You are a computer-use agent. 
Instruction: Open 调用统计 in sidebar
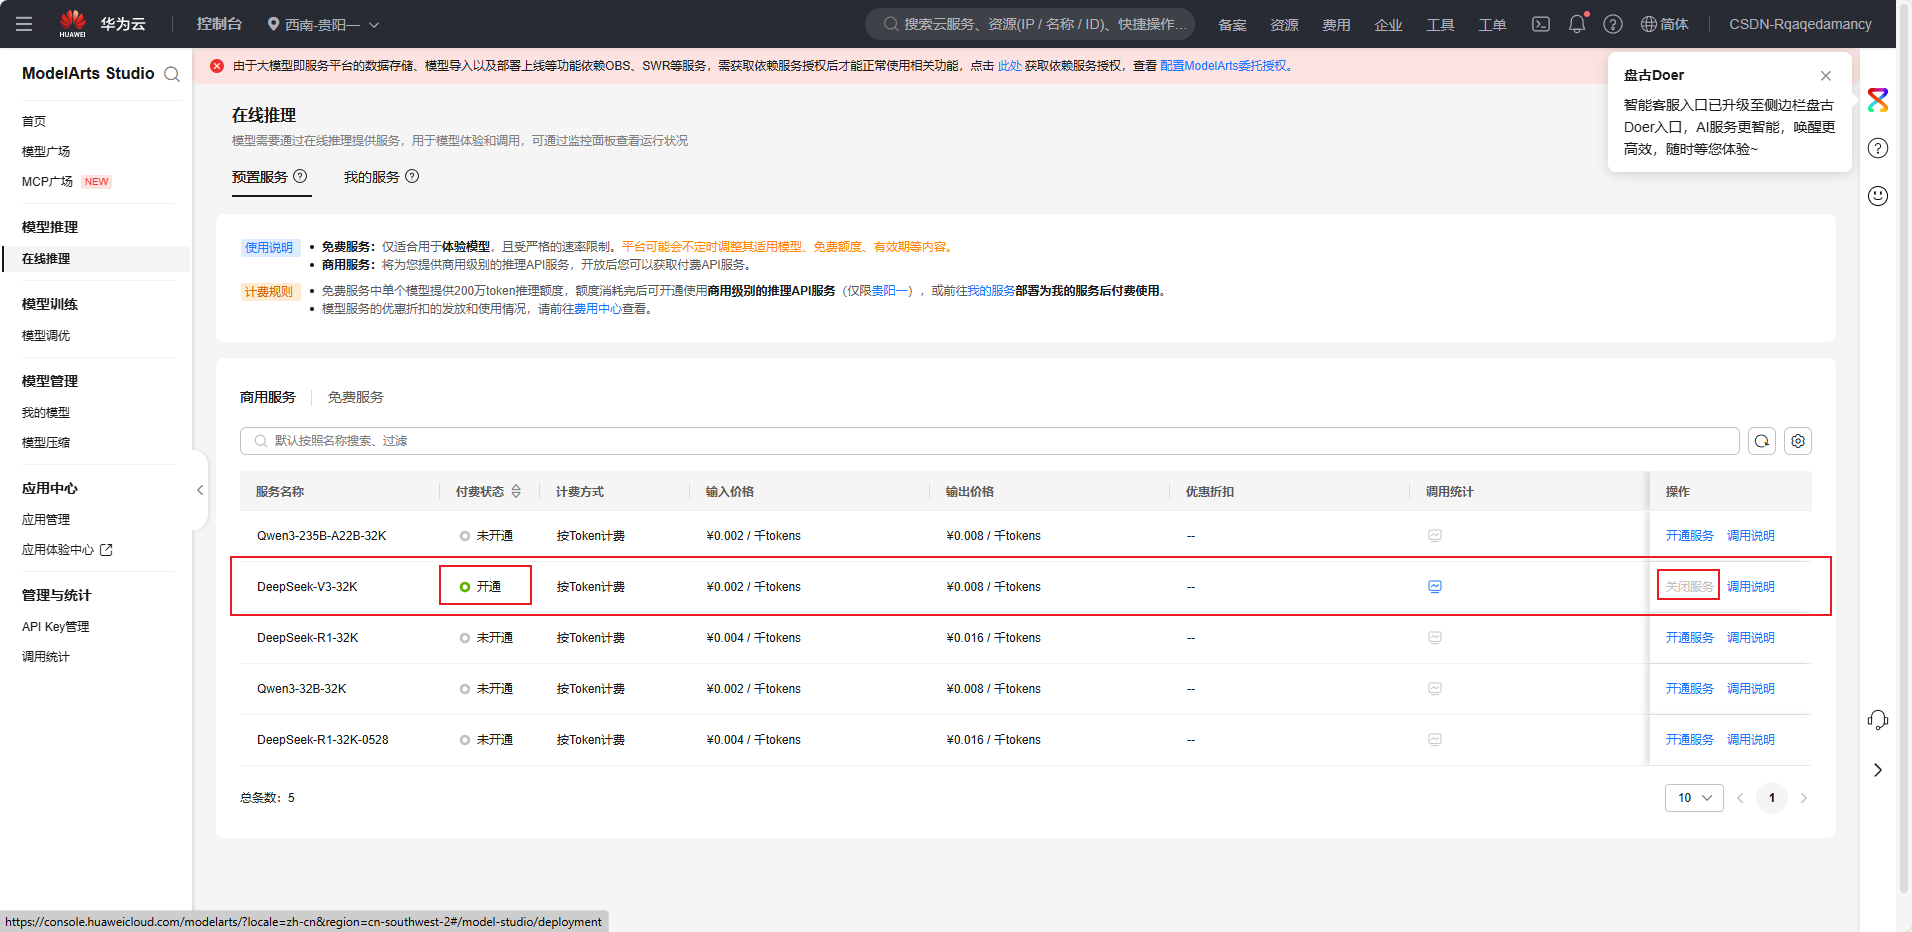[46, 656]
